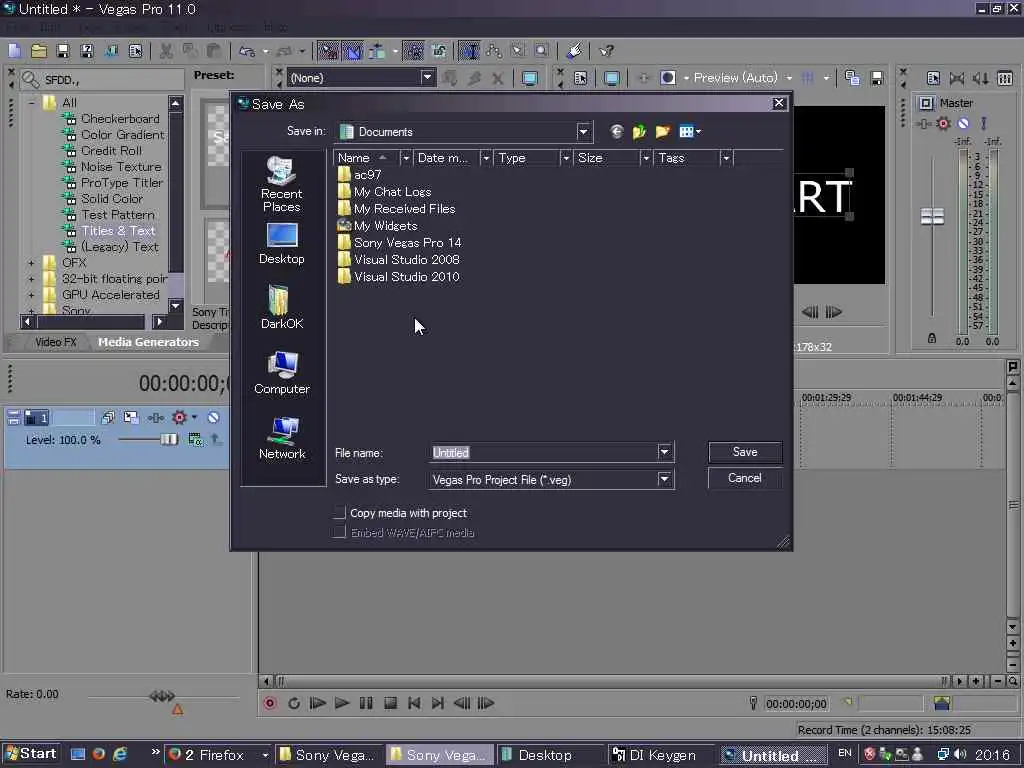This screenshot has width=1024, height=768.
Task: Go to previous folder in Save As dialog
Action: click(616, 132)
